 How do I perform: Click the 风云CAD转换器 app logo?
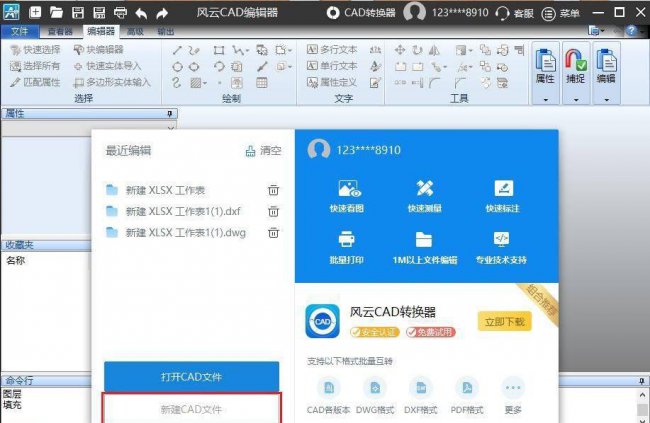click(x=323, y=321)
